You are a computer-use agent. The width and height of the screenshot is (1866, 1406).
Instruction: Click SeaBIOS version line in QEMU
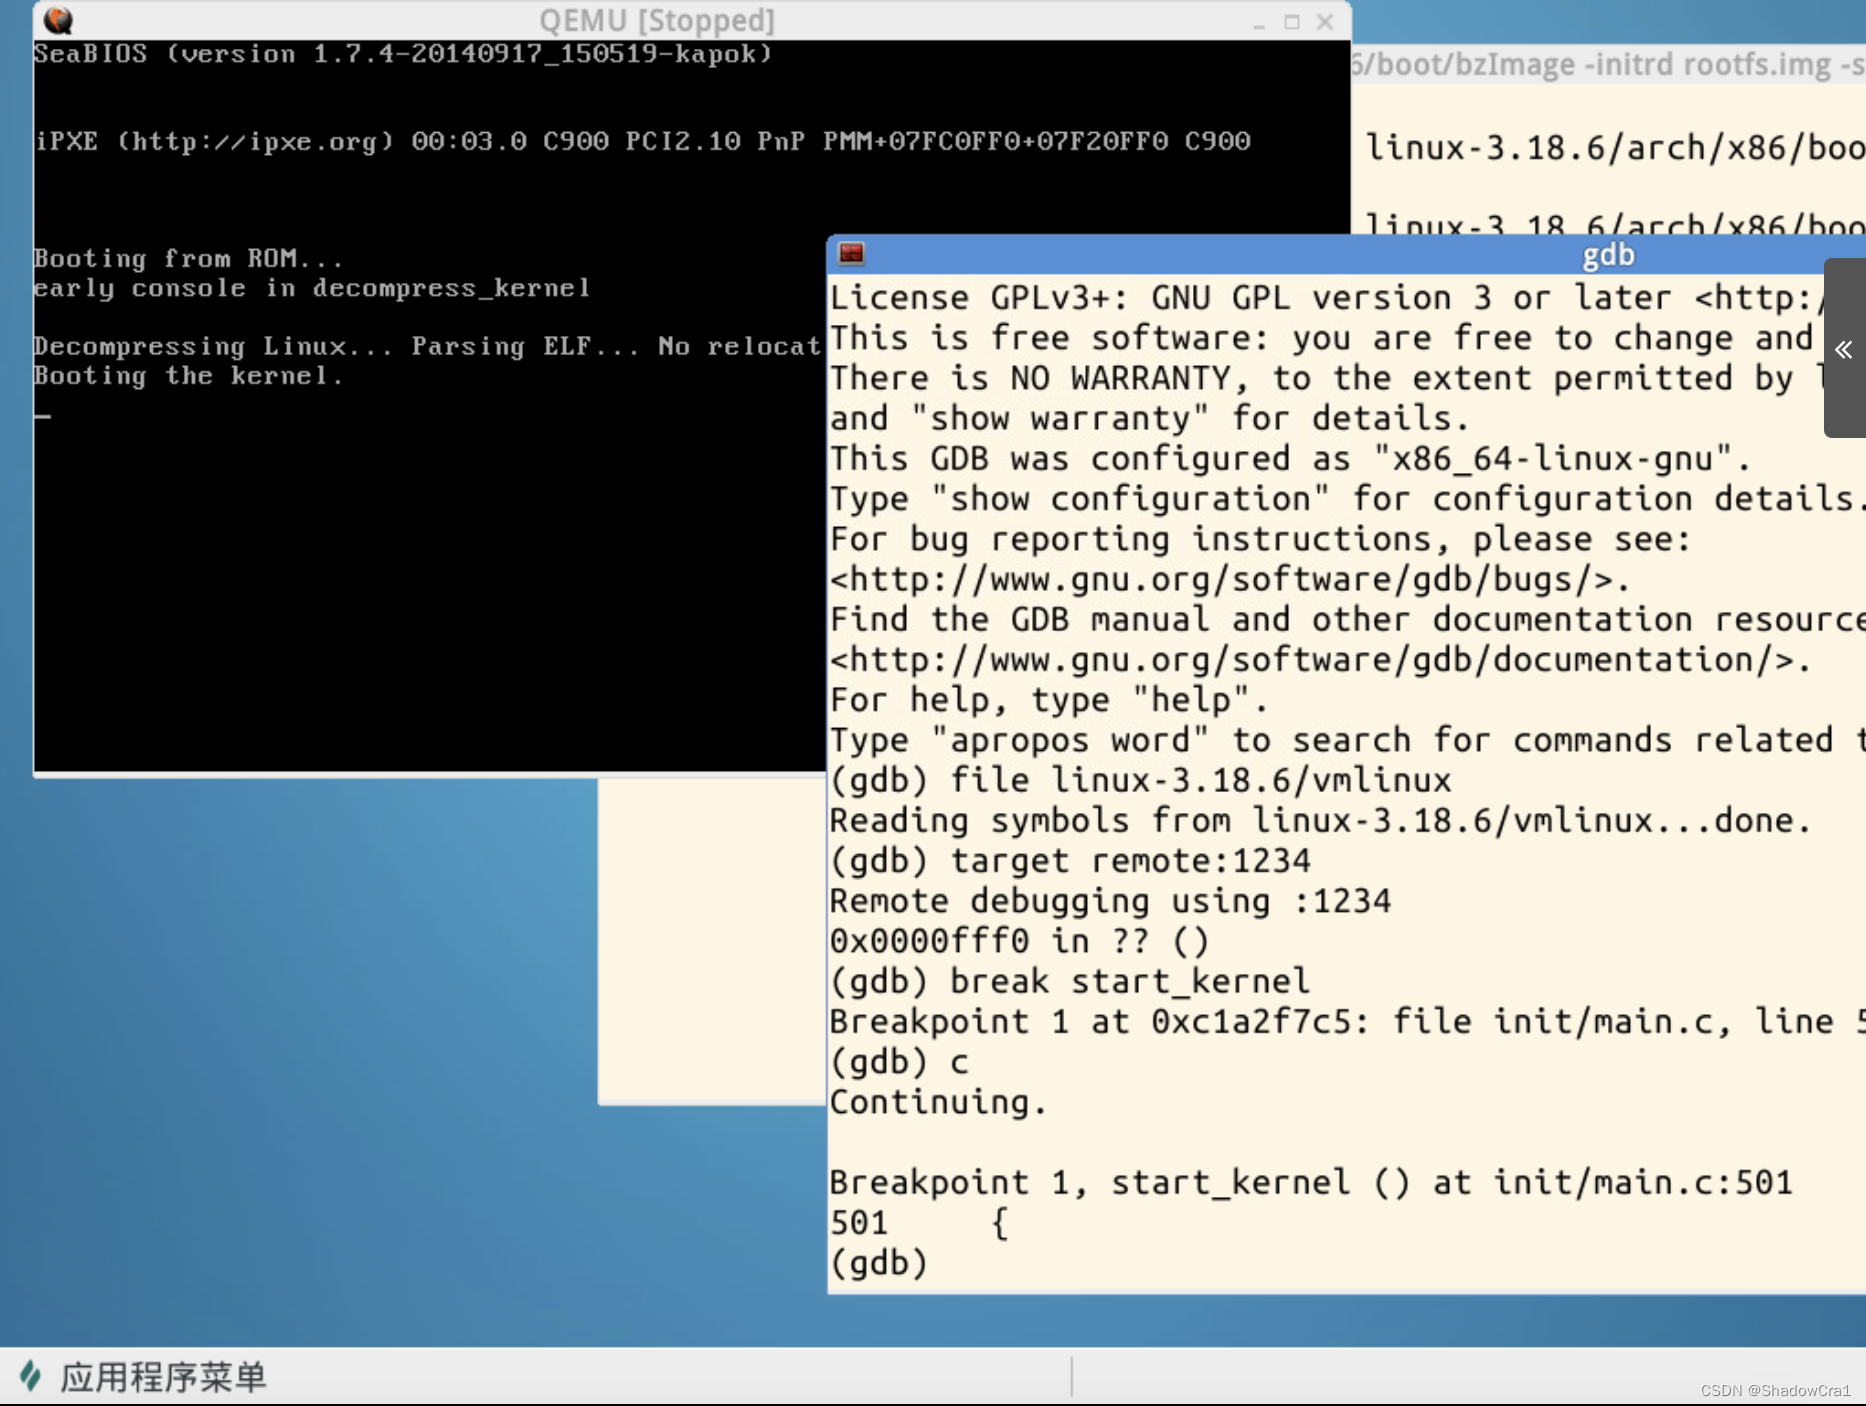(403, 54)
